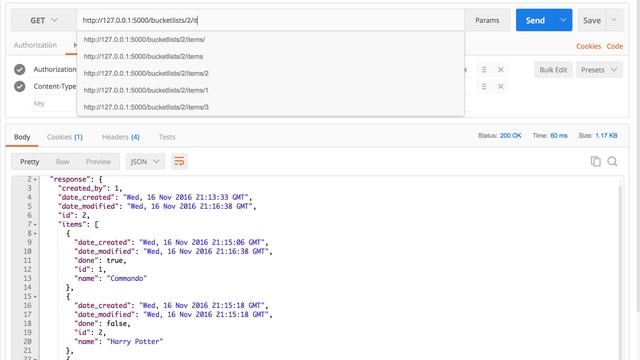
Task: Toggle line wrap icon in response
Action: [179, 162]
